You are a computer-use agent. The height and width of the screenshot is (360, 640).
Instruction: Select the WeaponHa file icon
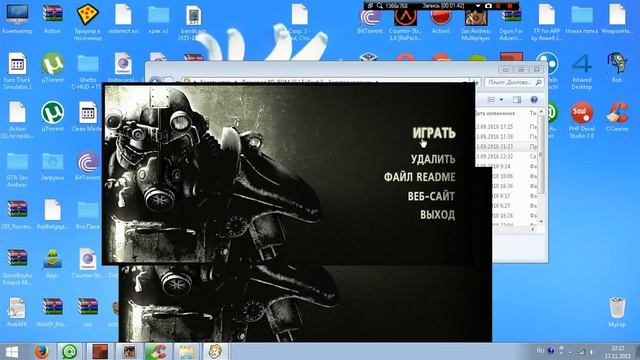(x=617, y=19)
